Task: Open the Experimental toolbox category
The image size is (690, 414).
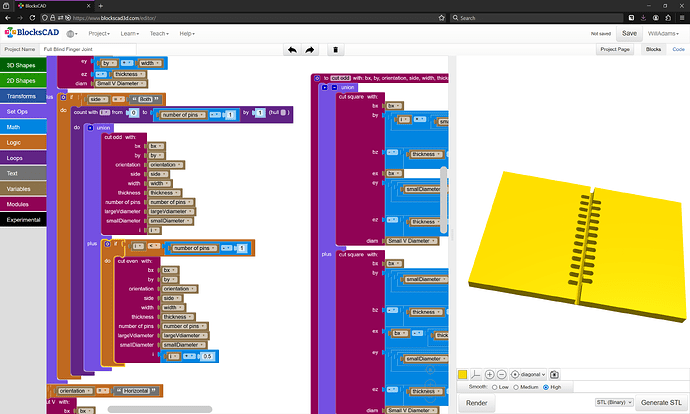Action: 23,220
